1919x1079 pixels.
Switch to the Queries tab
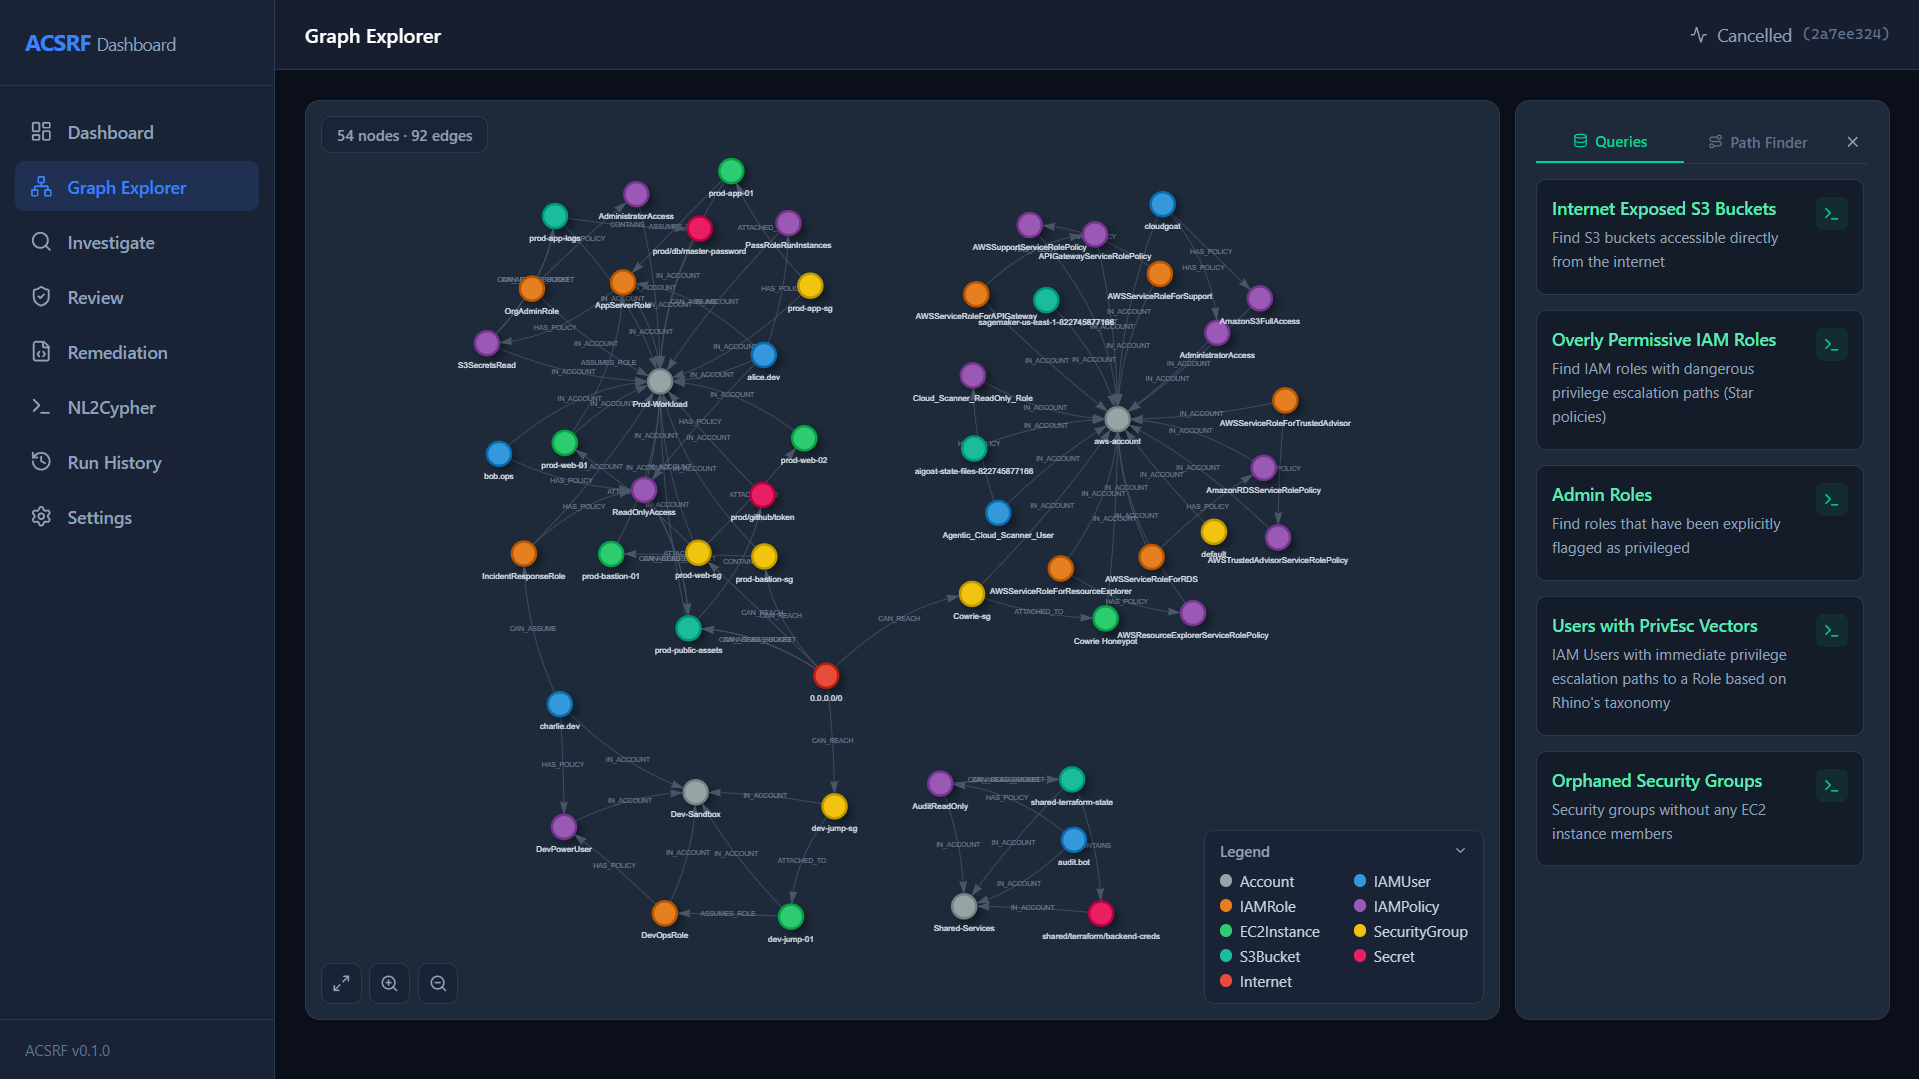1610,142
